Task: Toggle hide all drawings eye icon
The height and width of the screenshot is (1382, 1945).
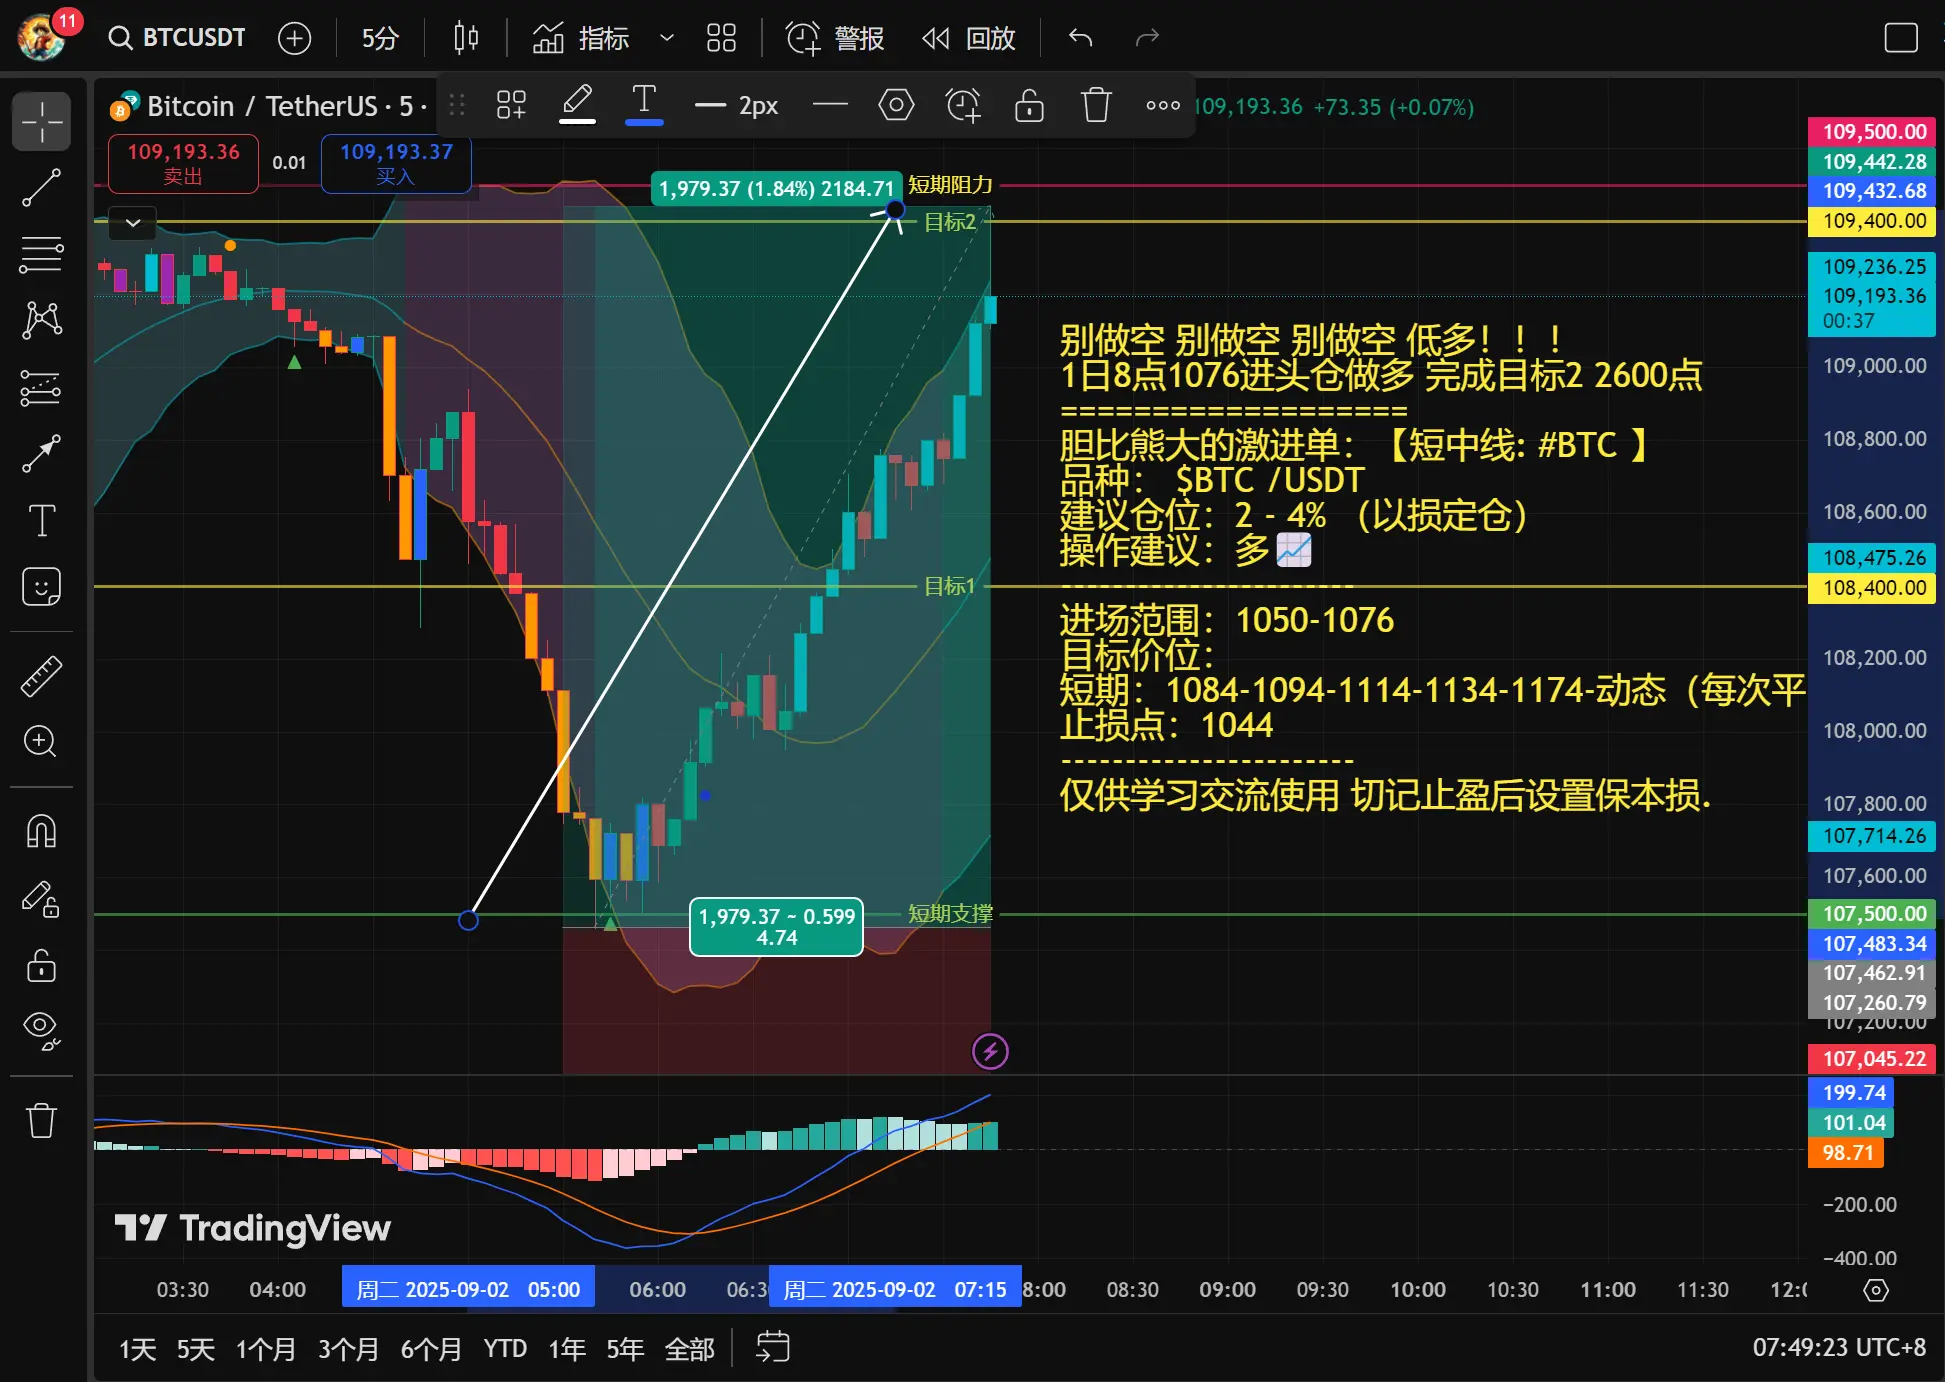Action: click(x=41, y=1030)
